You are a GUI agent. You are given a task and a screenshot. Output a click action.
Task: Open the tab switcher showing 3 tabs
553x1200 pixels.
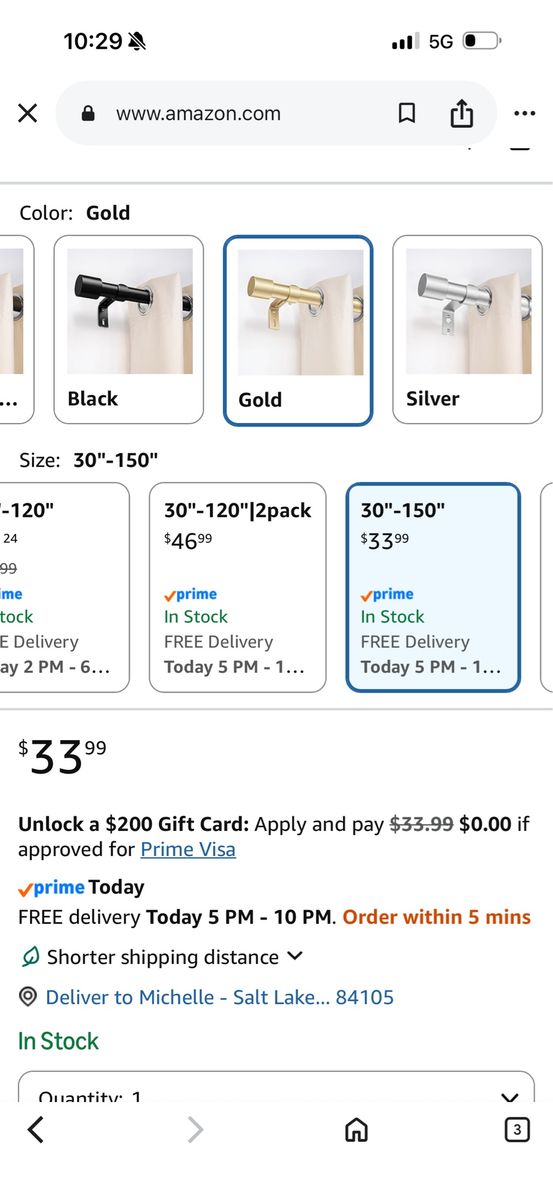516,1130
